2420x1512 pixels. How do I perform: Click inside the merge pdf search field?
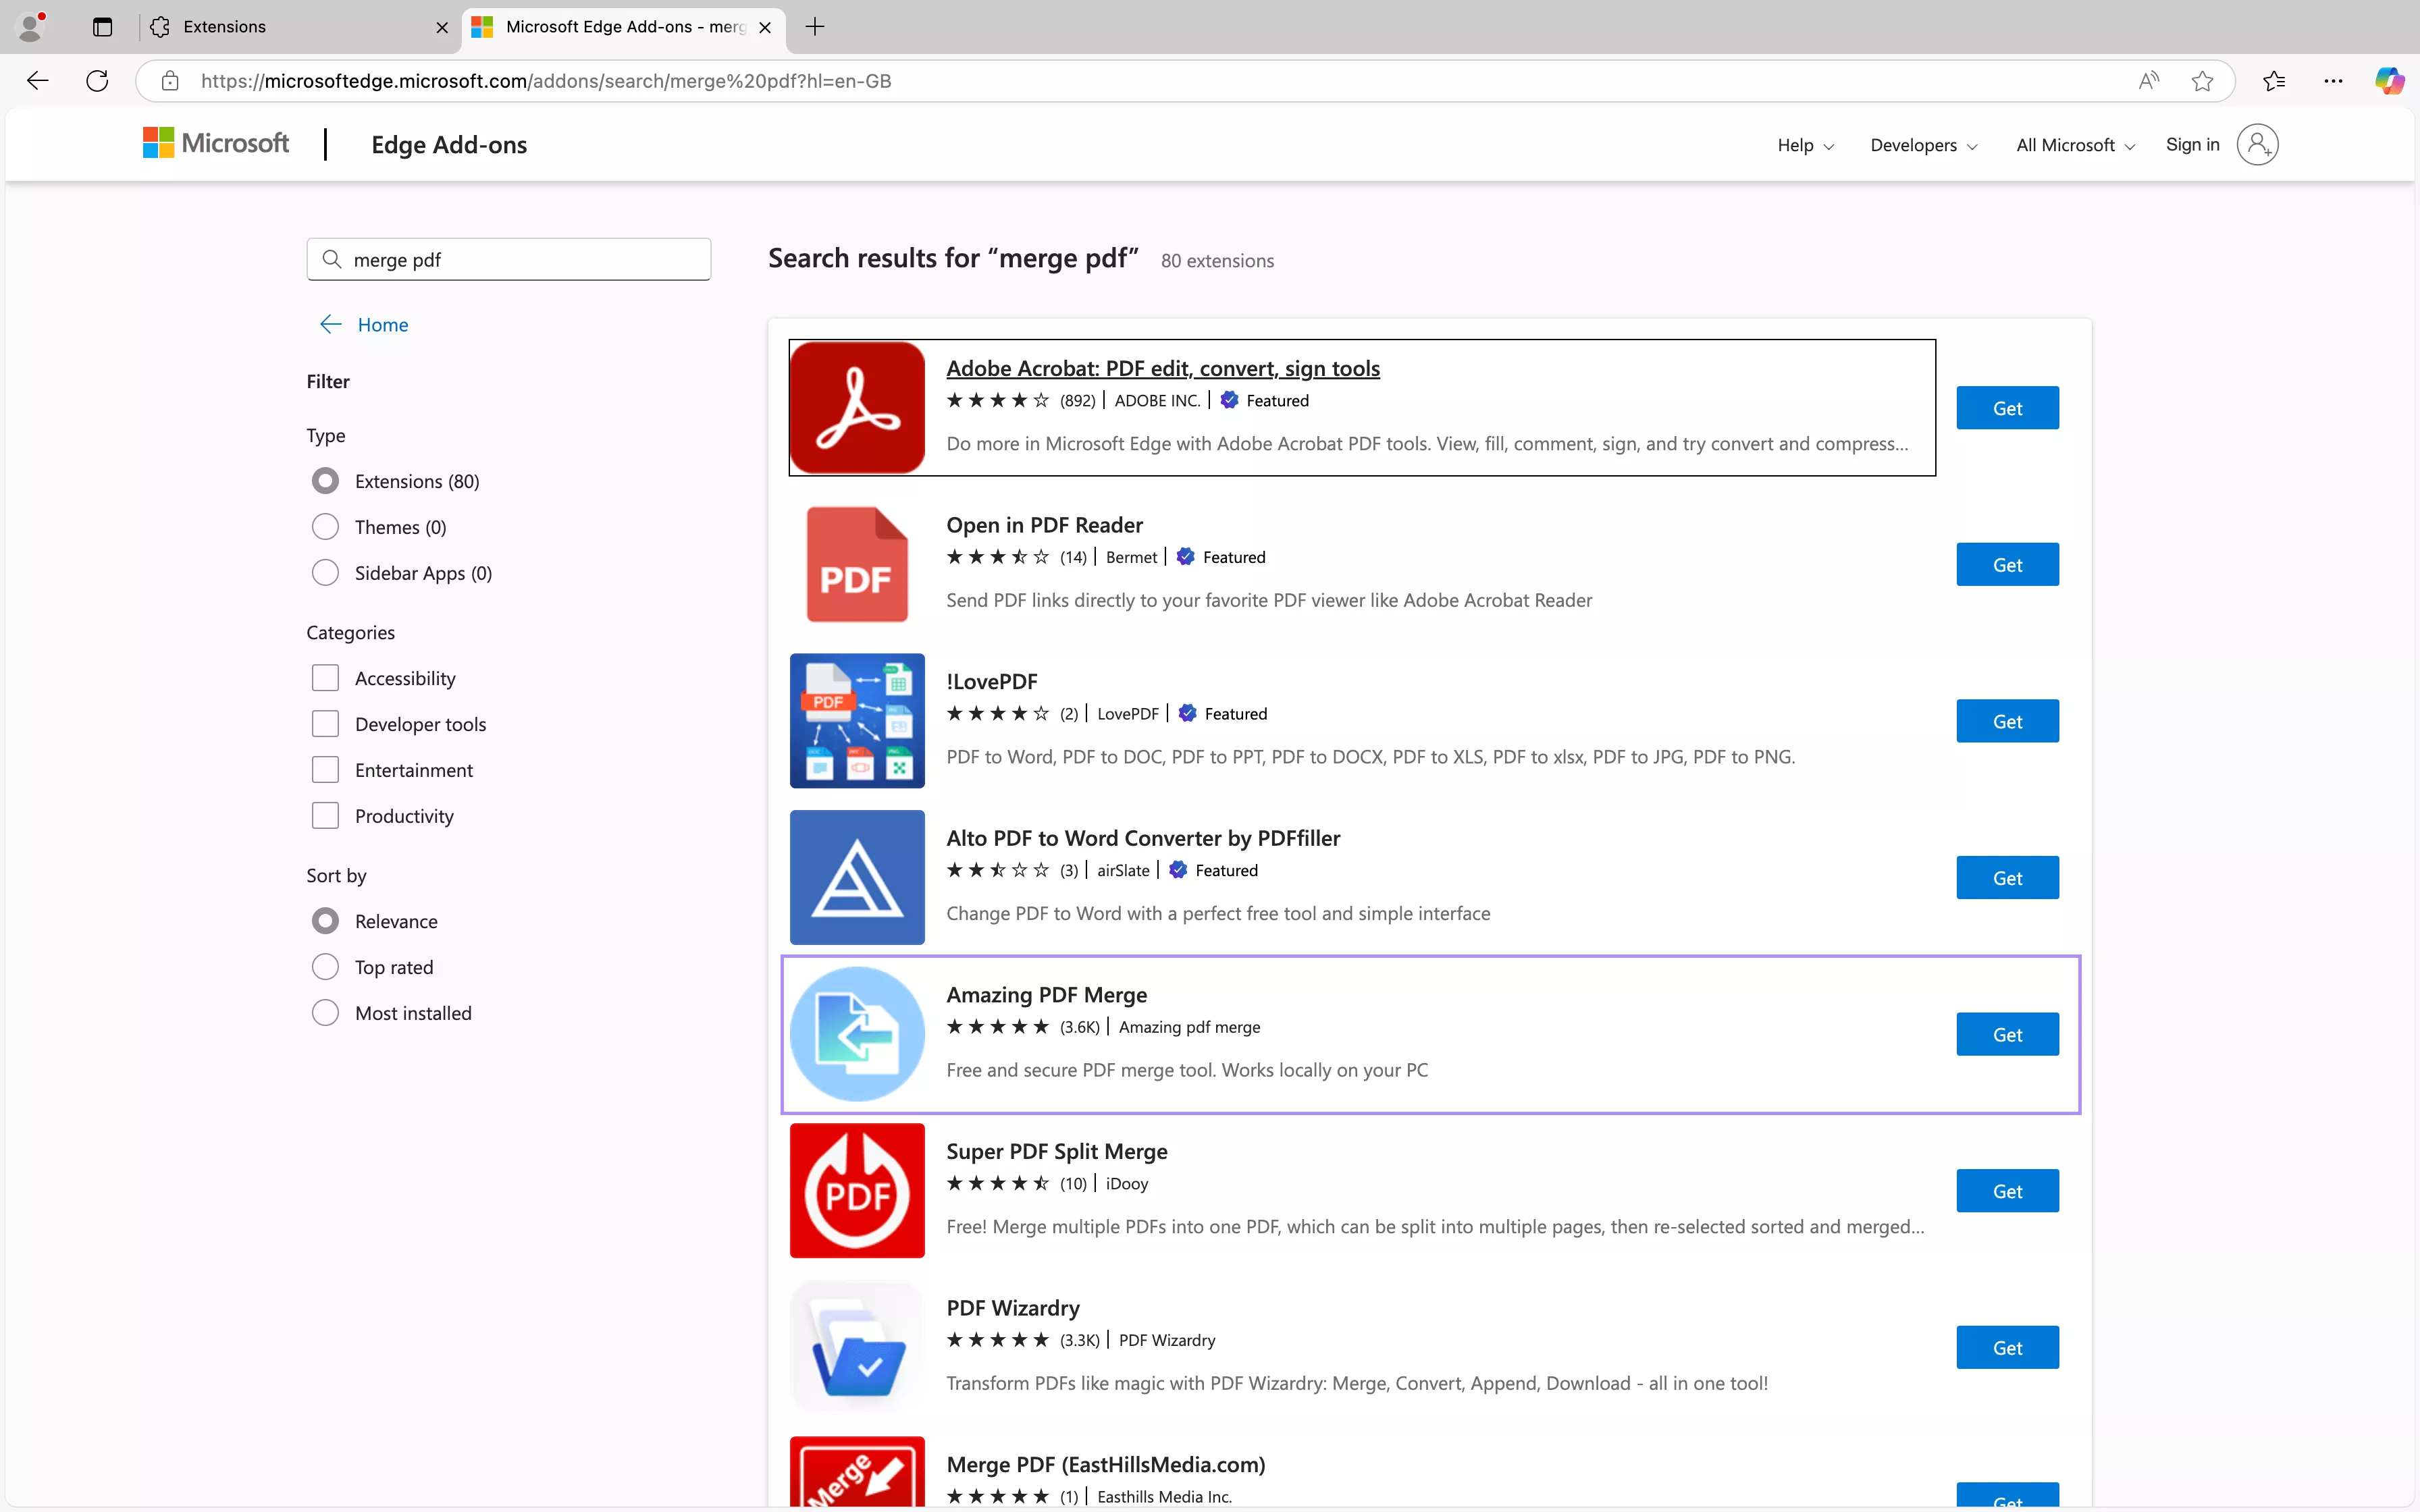(508, 259)
